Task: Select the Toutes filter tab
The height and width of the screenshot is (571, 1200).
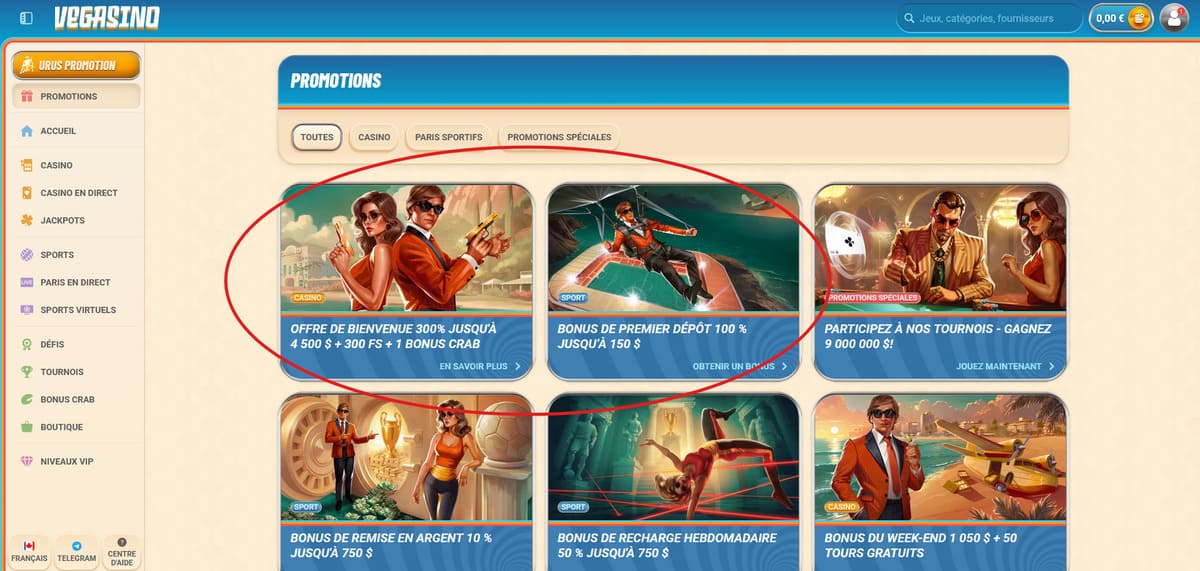Action: (x=317, y=137)
